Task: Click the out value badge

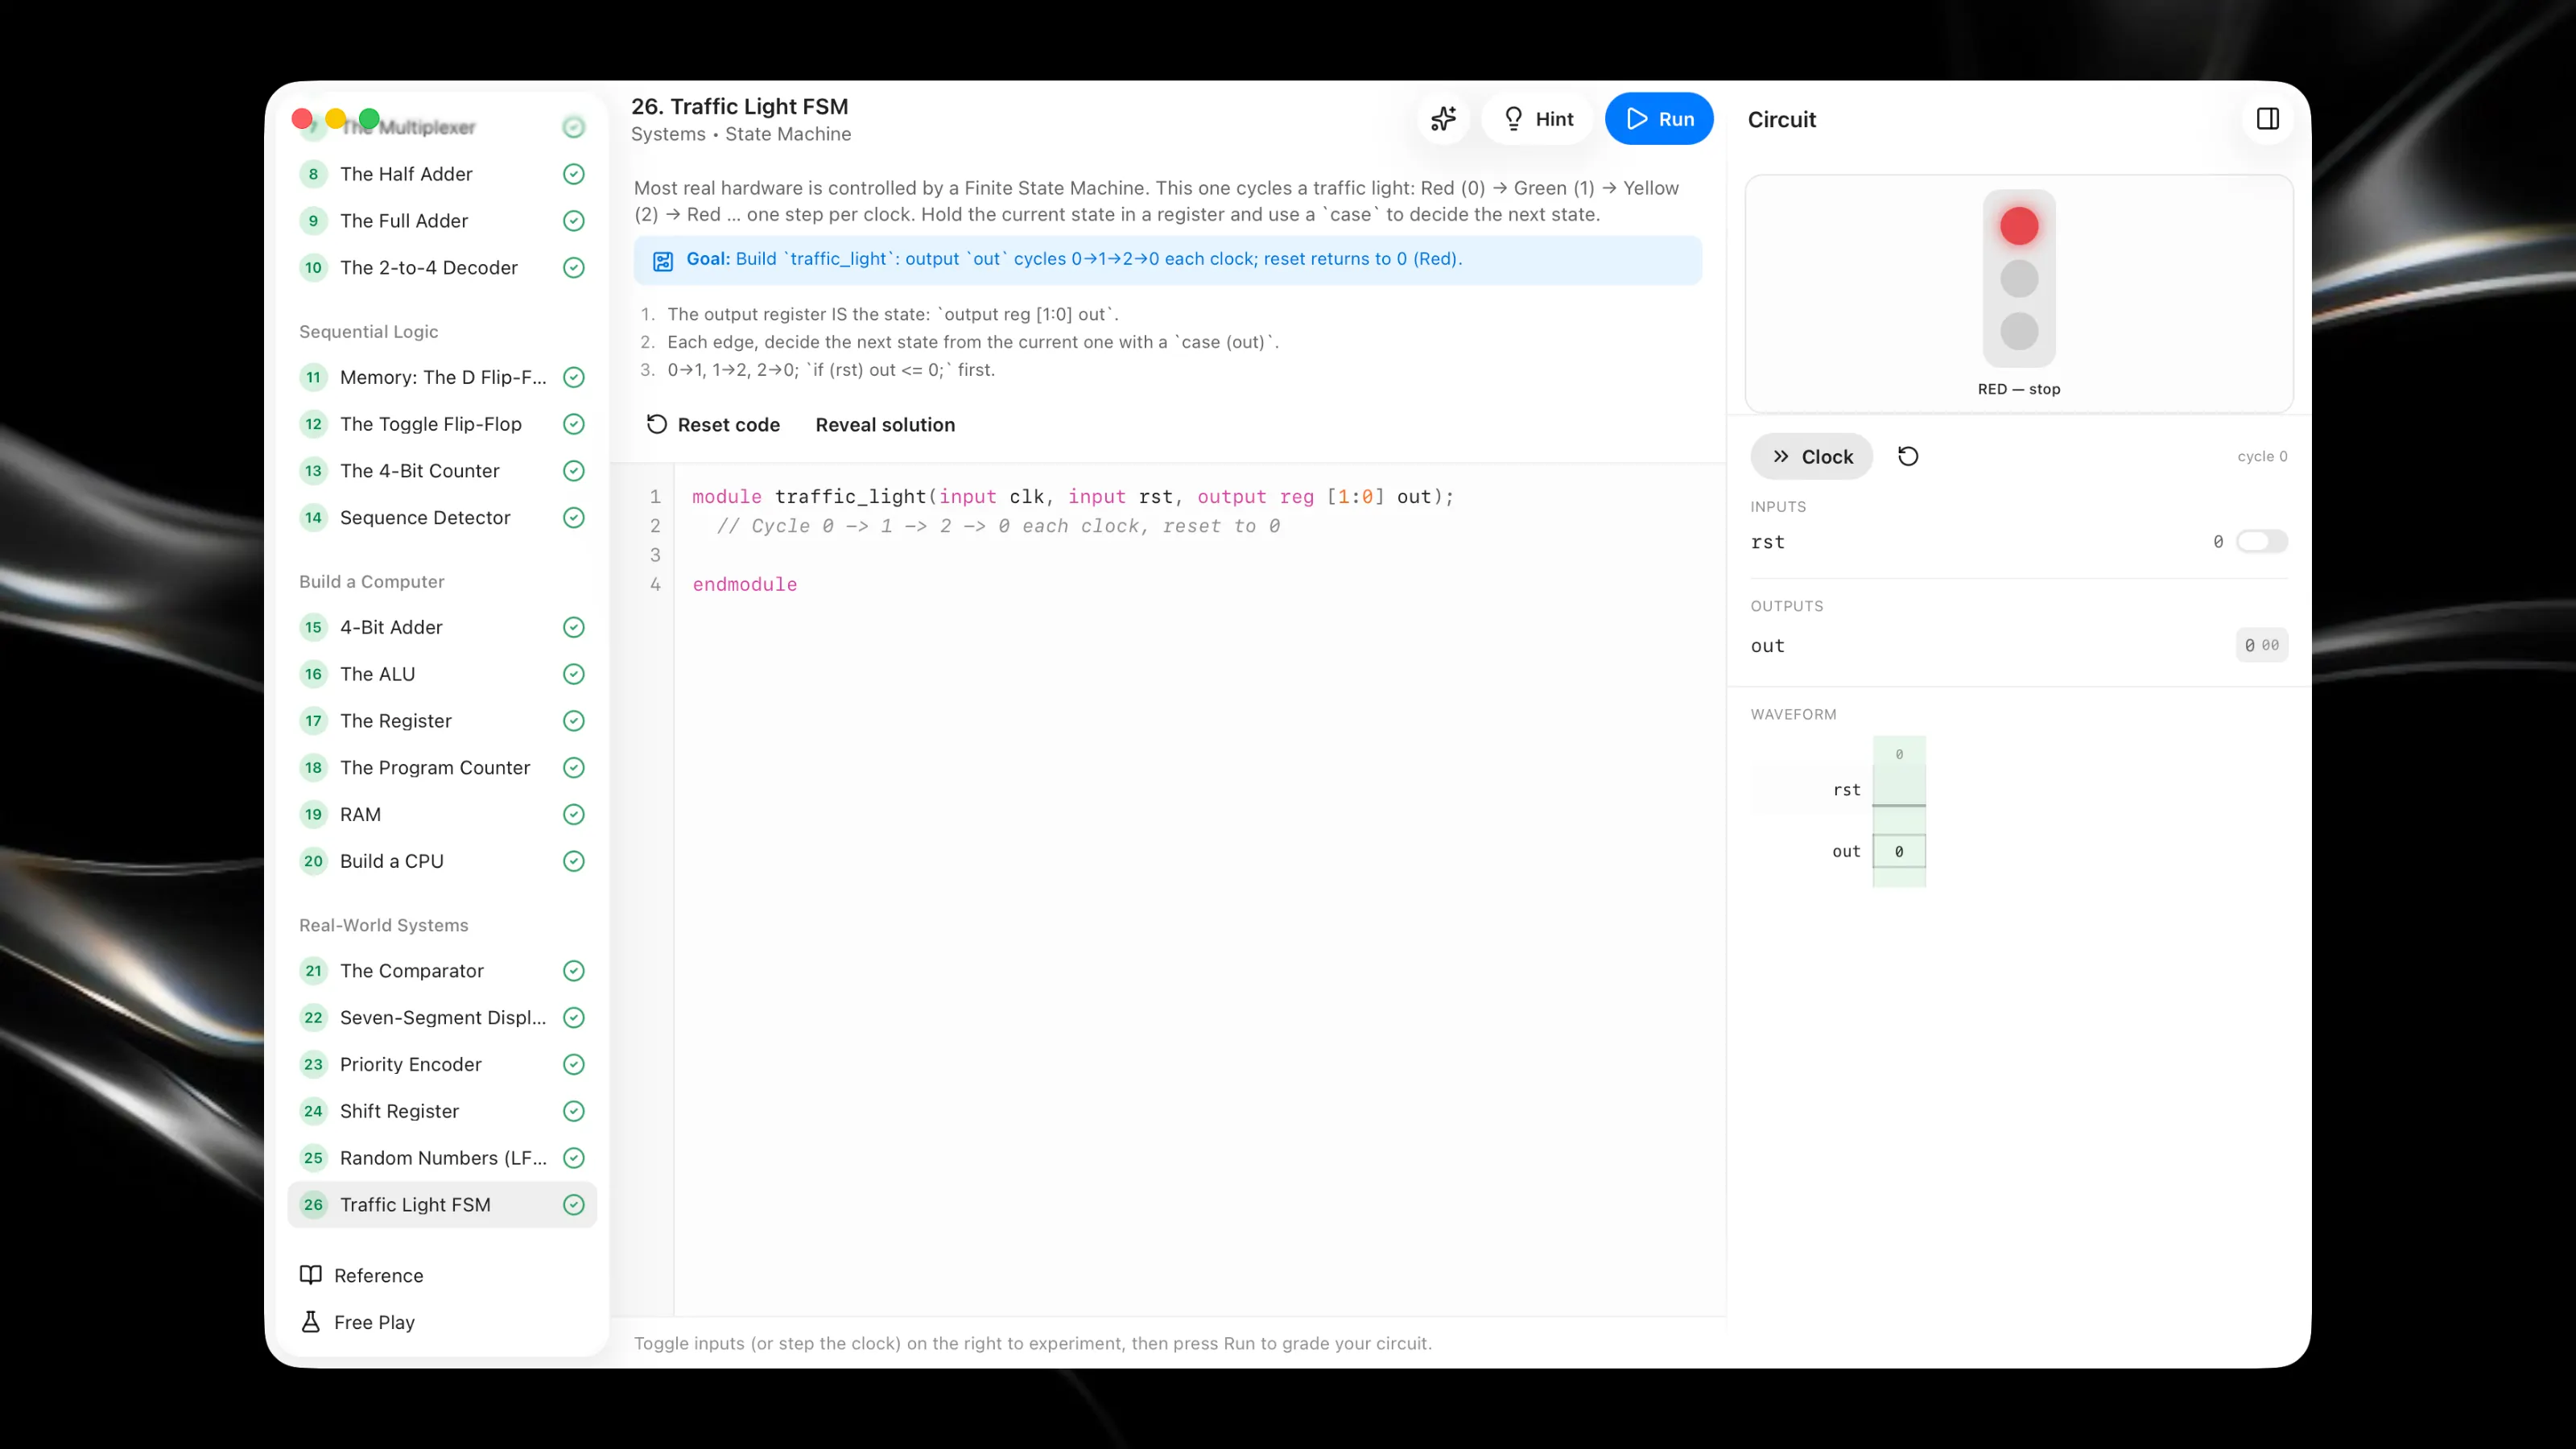Action: coord(2262,645)
